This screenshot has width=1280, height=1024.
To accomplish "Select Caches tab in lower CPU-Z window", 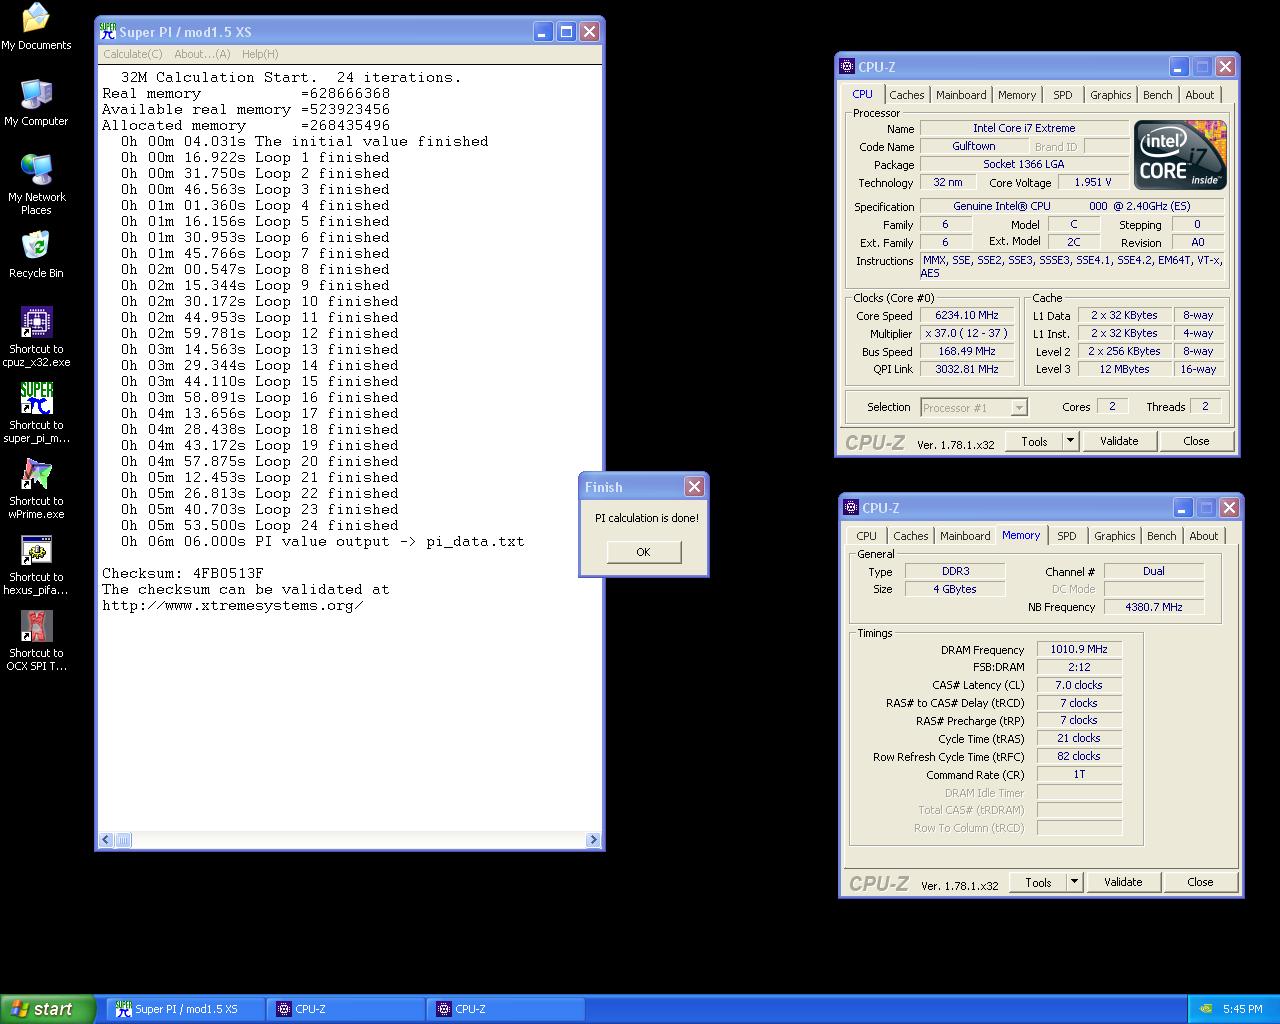I will 911,536.
